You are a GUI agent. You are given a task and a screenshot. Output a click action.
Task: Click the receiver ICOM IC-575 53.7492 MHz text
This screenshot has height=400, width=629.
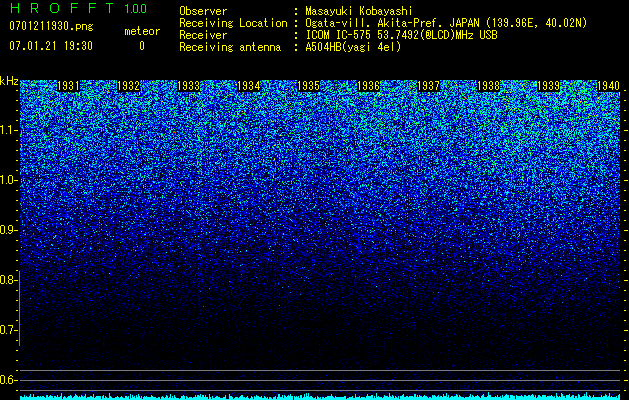coord(401,35)
